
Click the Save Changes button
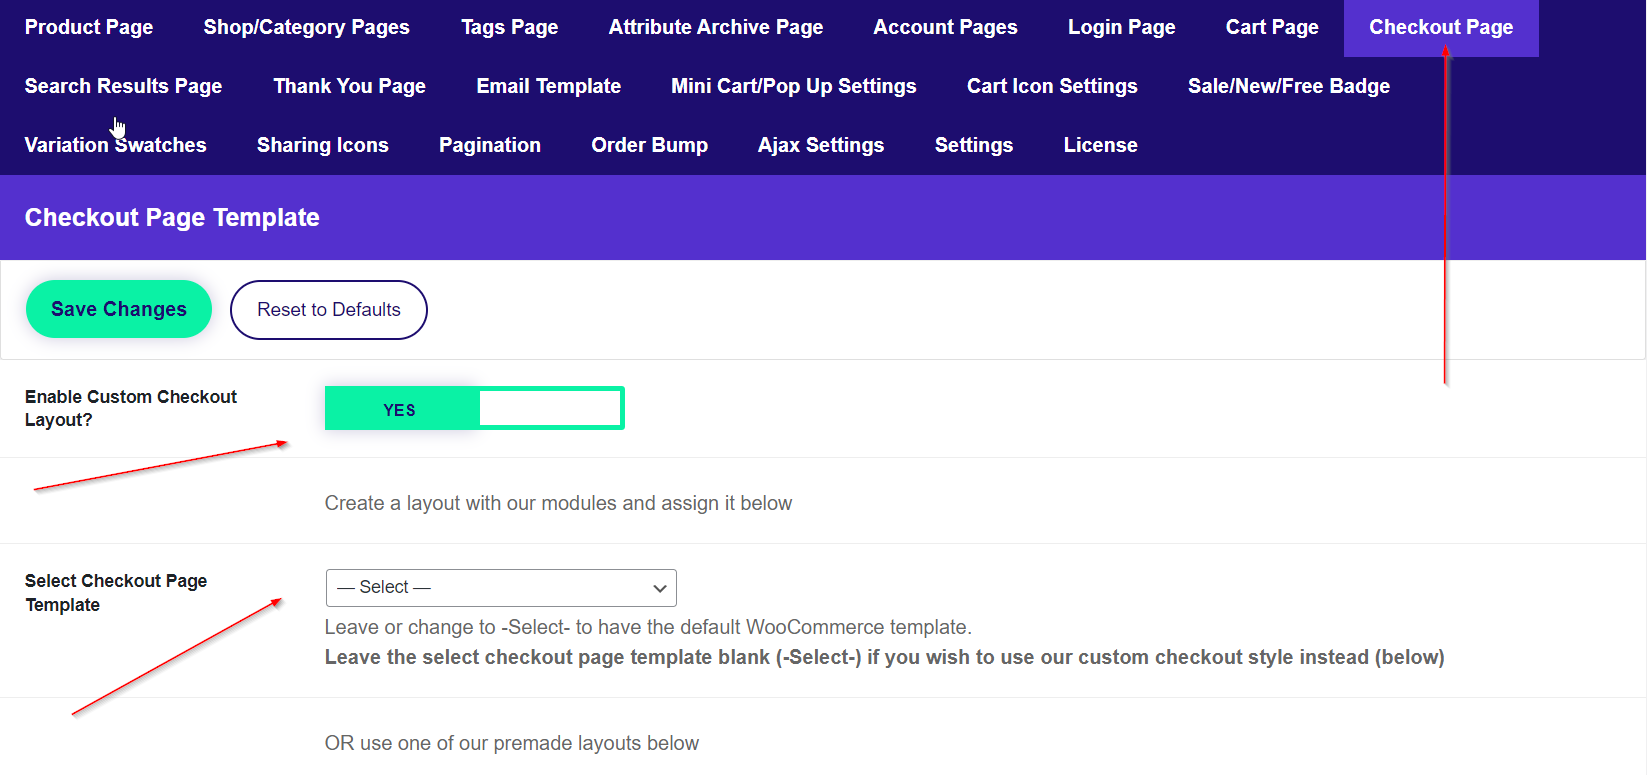(119, 310)
